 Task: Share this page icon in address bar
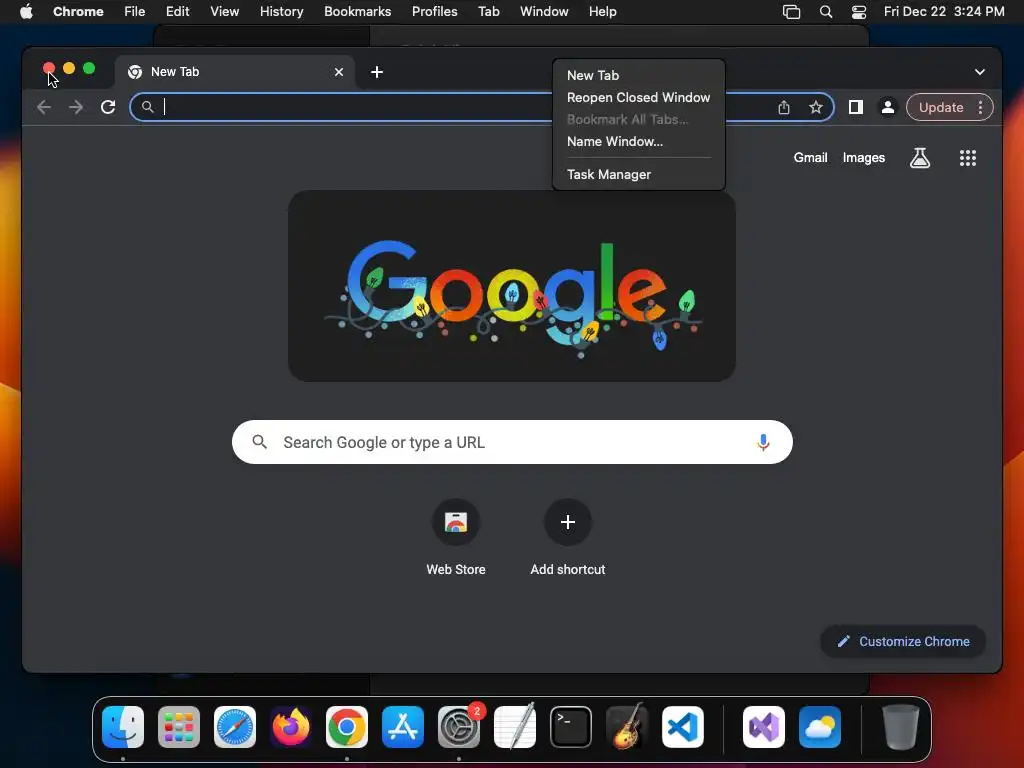(784, 107)
